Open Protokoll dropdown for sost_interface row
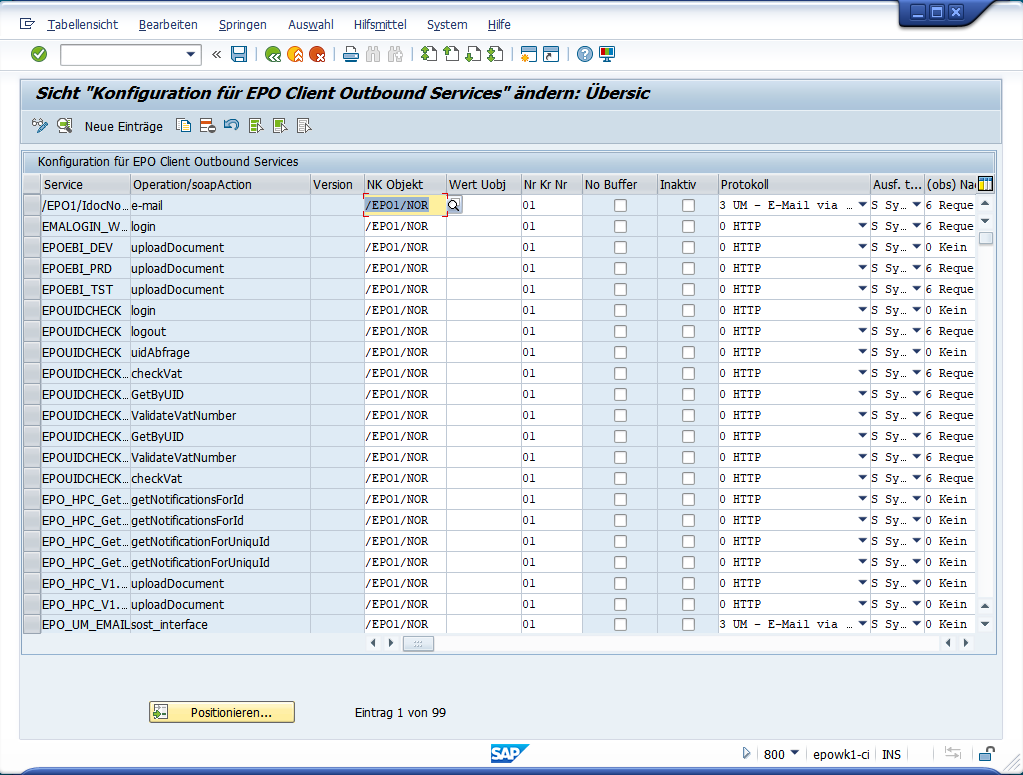Viewport: 1023px width, 775px height. click(863, 624)
